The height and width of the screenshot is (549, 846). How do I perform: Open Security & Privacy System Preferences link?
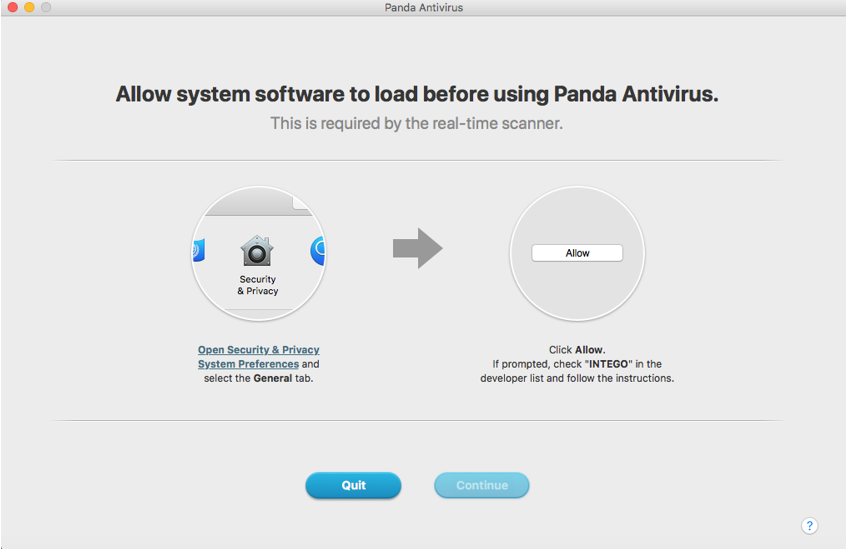(258, 356)
